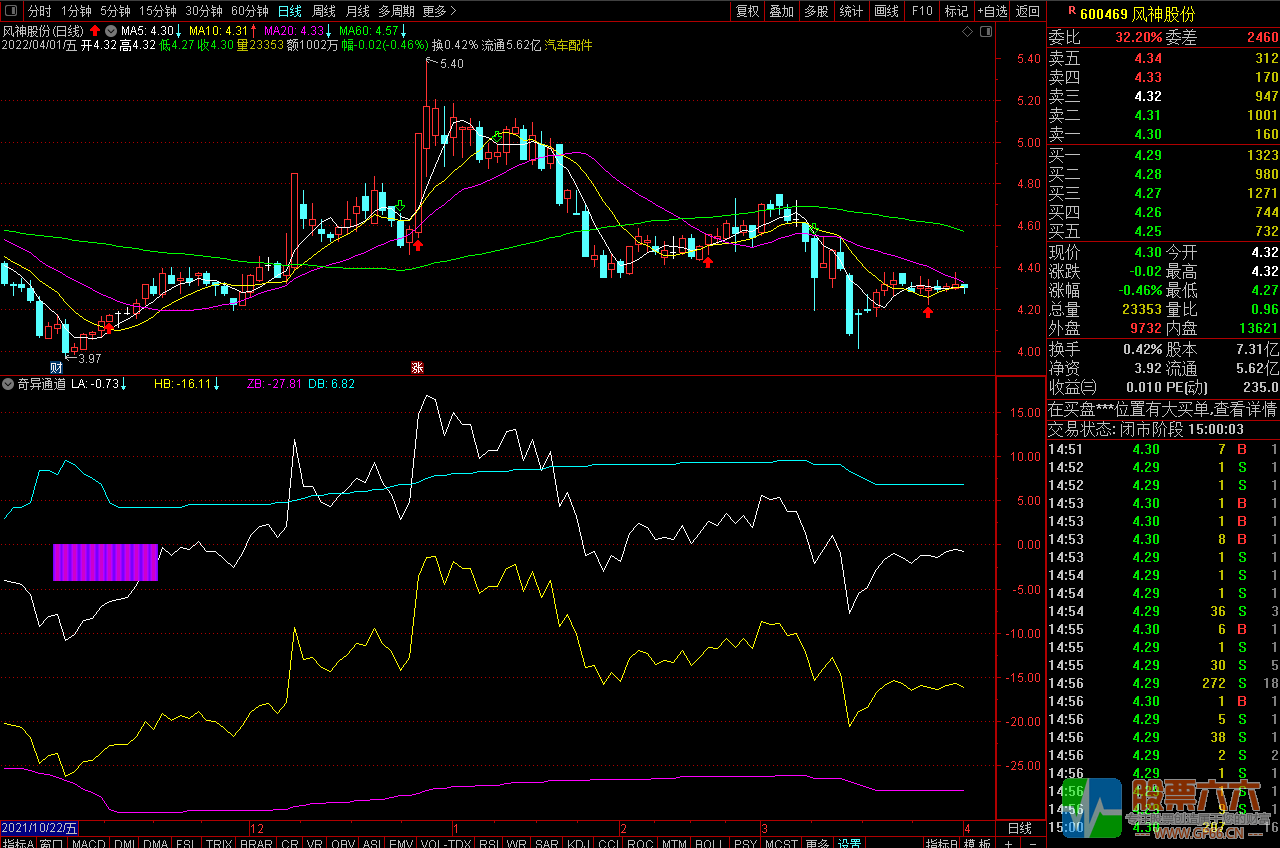This screenshot has height=848, width=1280.
Task: Select the 买一 4.29 order row
Action: click(1163, 155)
